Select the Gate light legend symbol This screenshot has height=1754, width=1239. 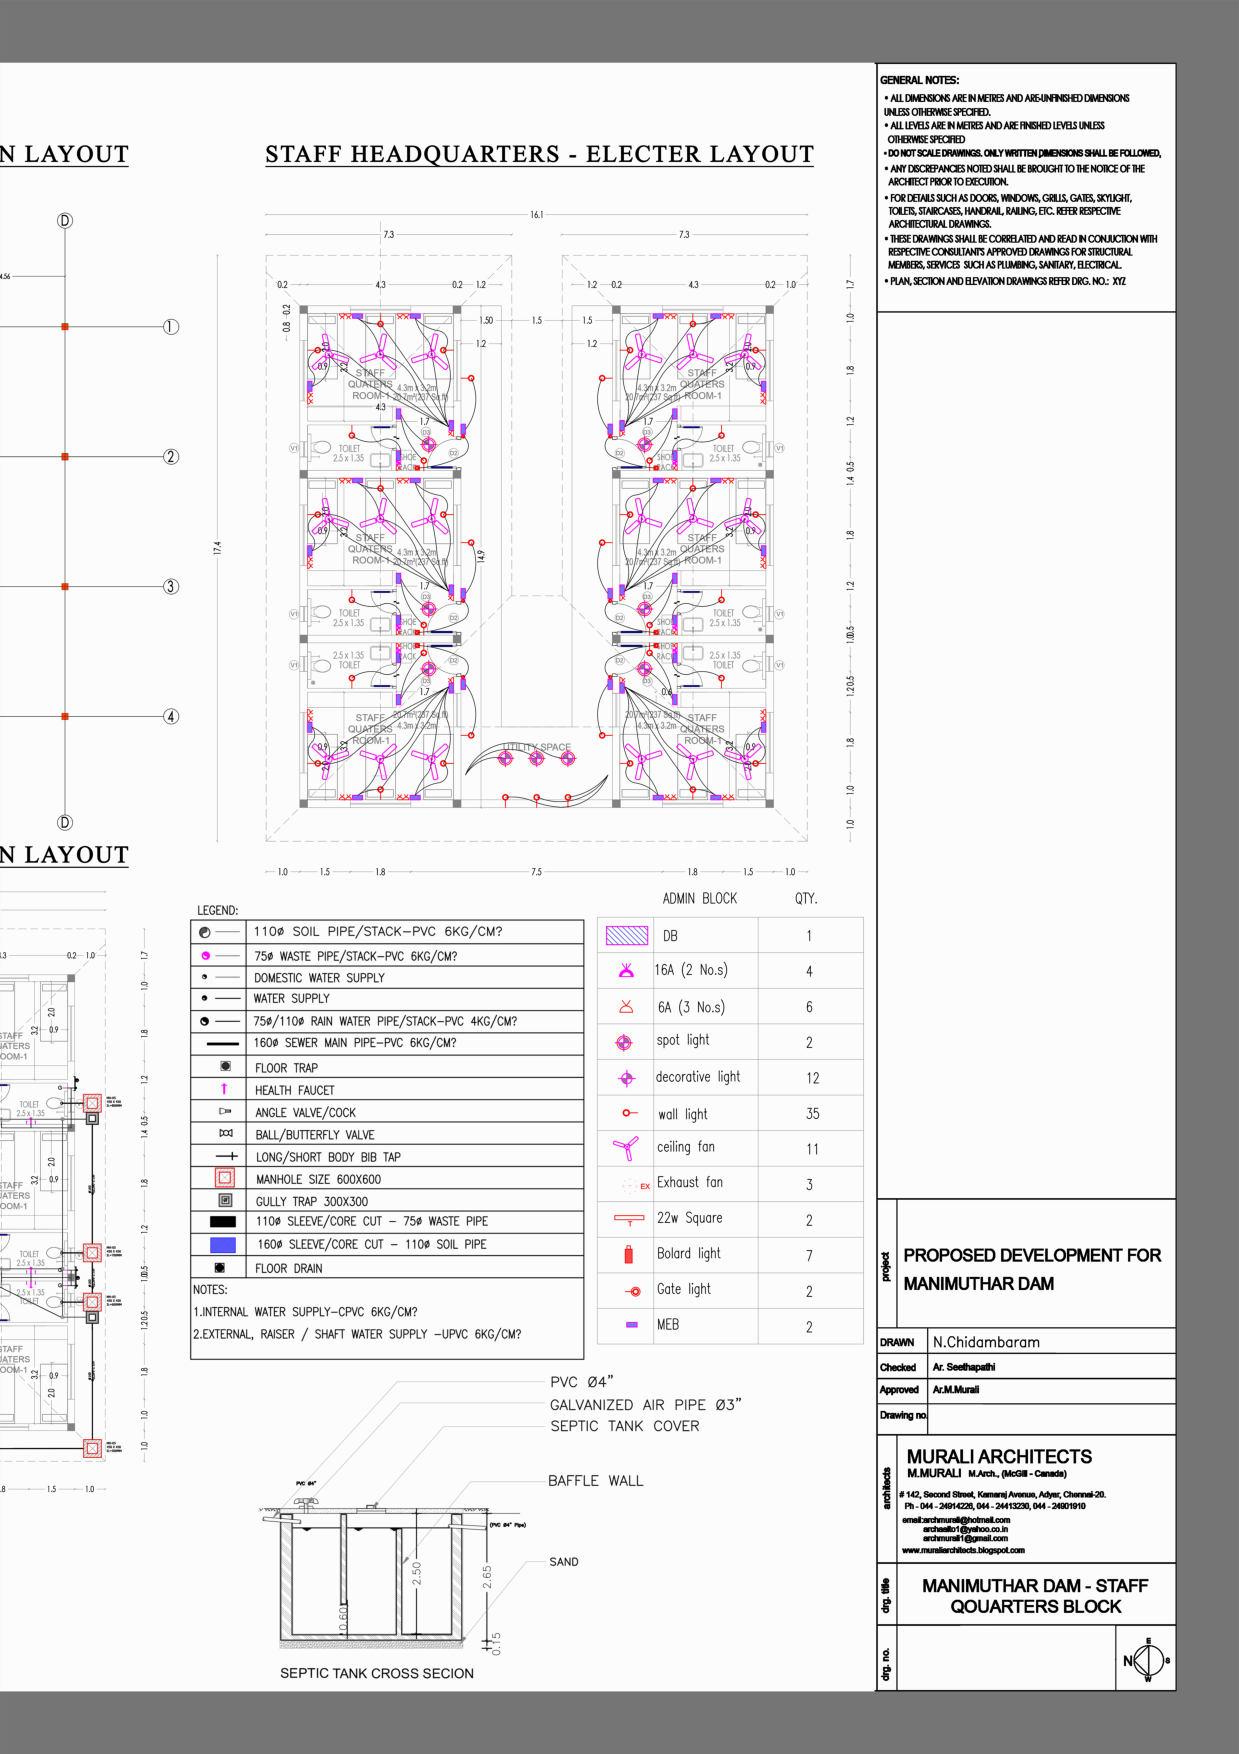[633, 1291]
